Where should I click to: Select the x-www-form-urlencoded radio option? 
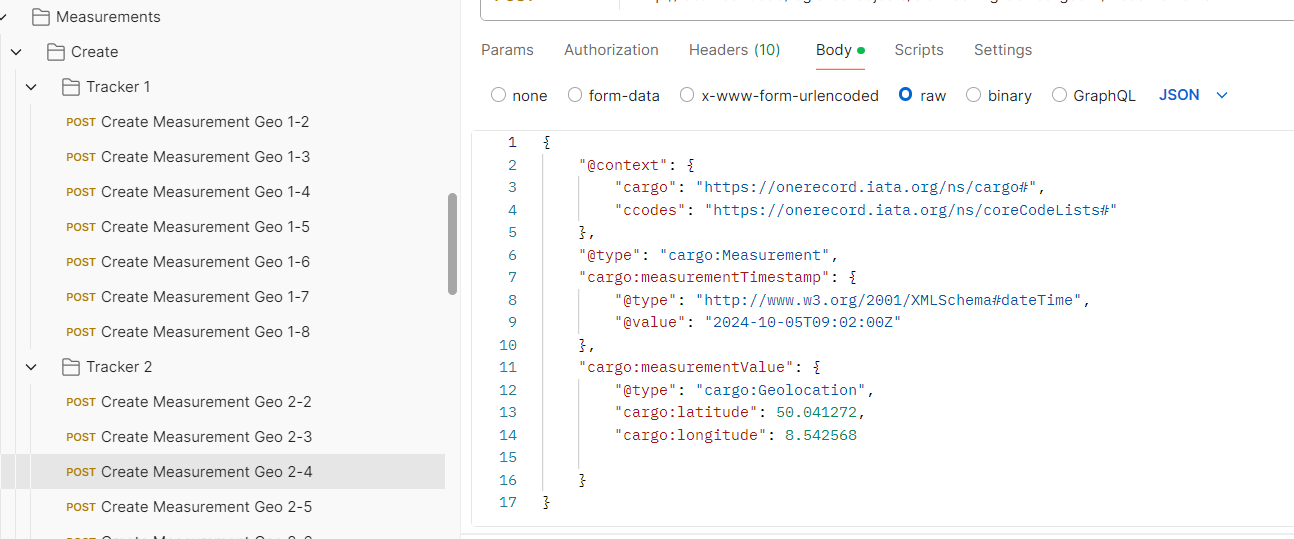click(x=687, y=95)
